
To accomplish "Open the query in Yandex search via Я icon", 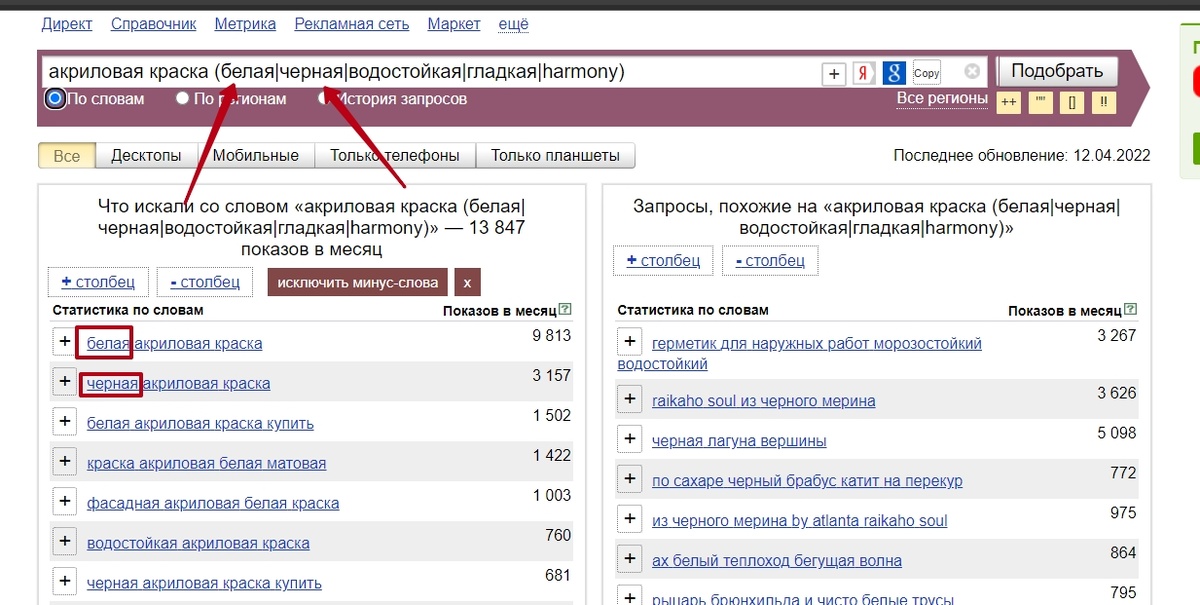I will (862, 72).
